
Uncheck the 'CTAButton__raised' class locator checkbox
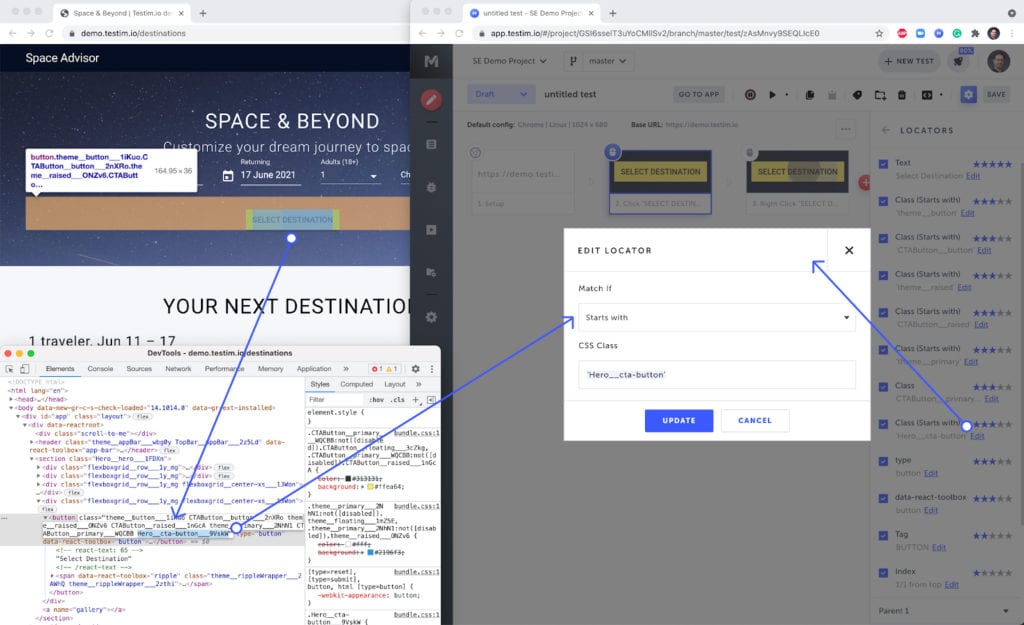click(x=884, y=313)
